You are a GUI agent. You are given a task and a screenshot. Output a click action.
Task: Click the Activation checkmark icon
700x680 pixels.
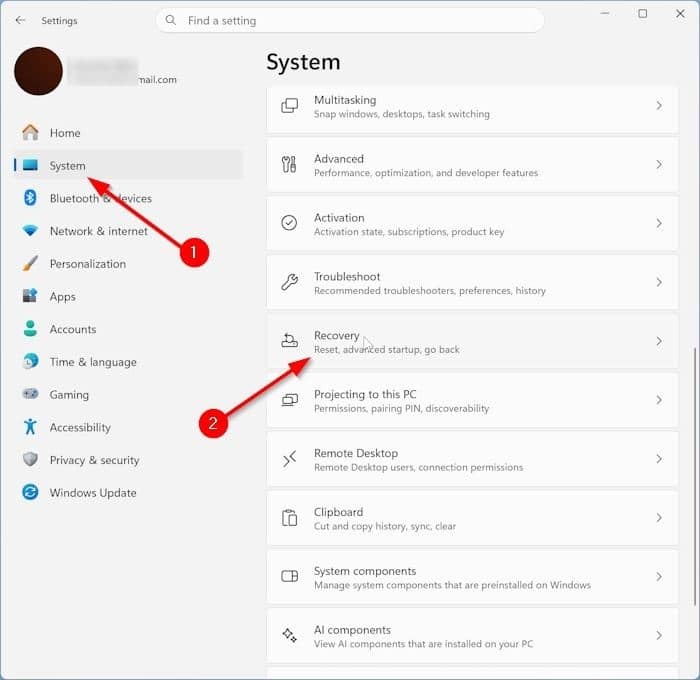[x=289, y=223]
